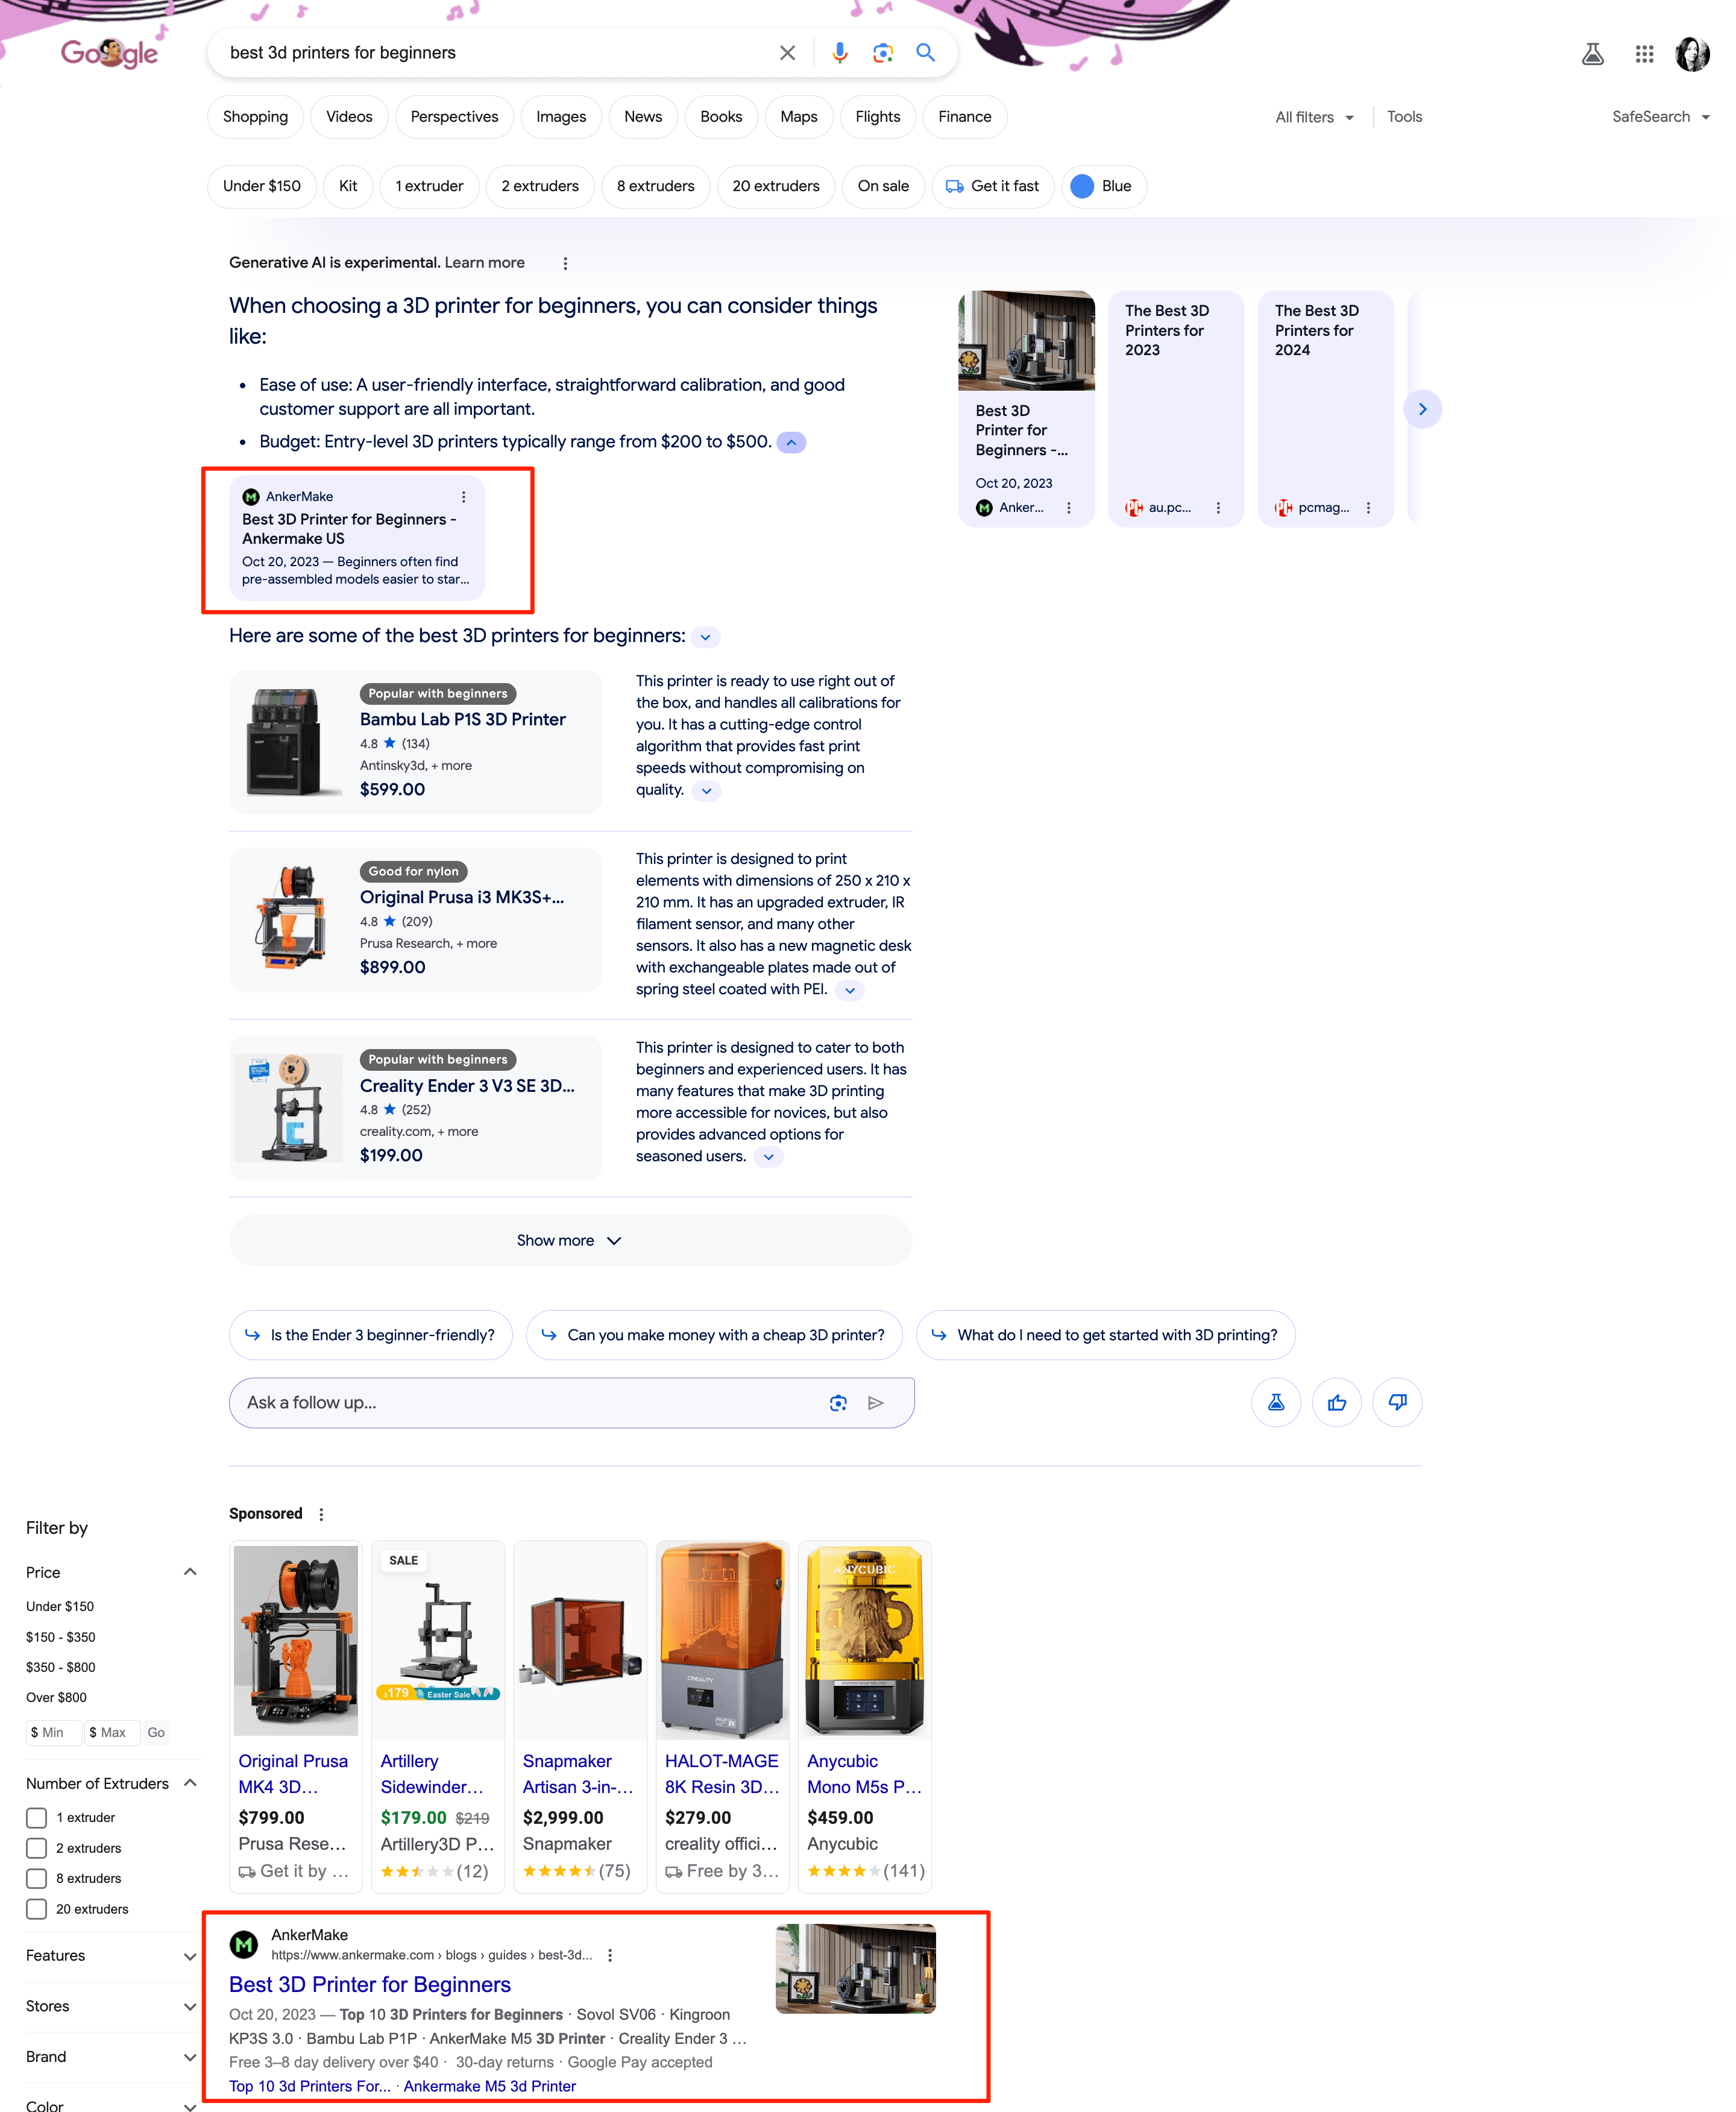This screenshot has height=2112, width=1736.
Task: Give thumbs down to AI answer
Action: [1397, 1403]
